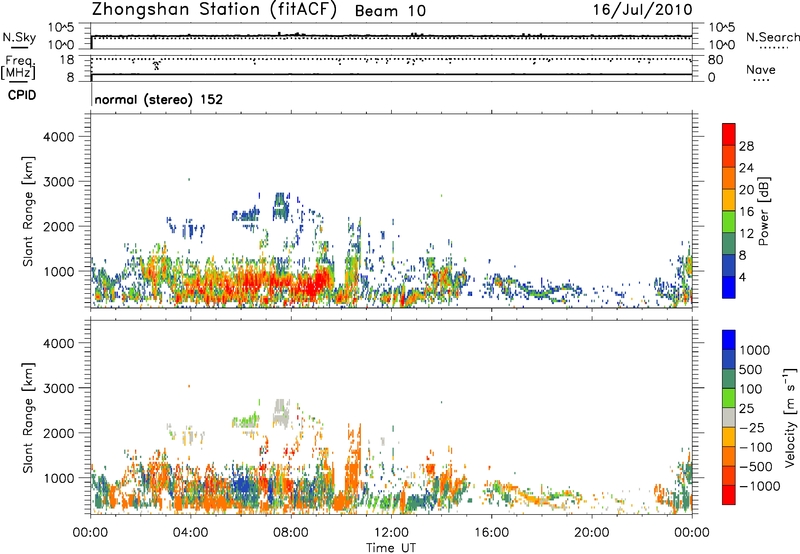Click the '08:00' time tick label

pos(291,533)
